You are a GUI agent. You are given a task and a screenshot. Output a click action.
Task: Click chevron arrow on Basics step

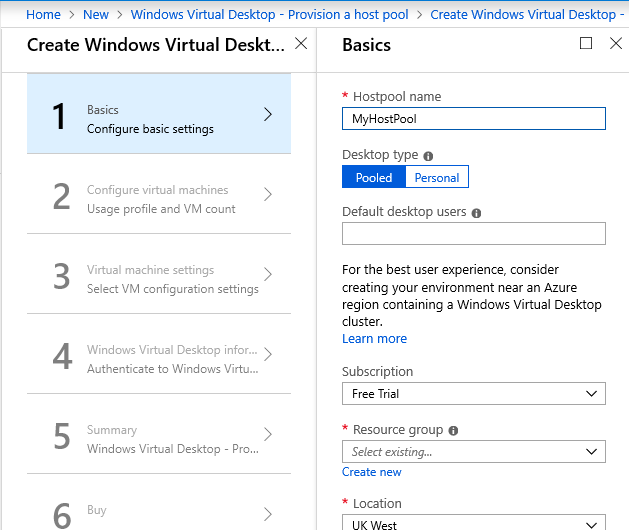268,114
